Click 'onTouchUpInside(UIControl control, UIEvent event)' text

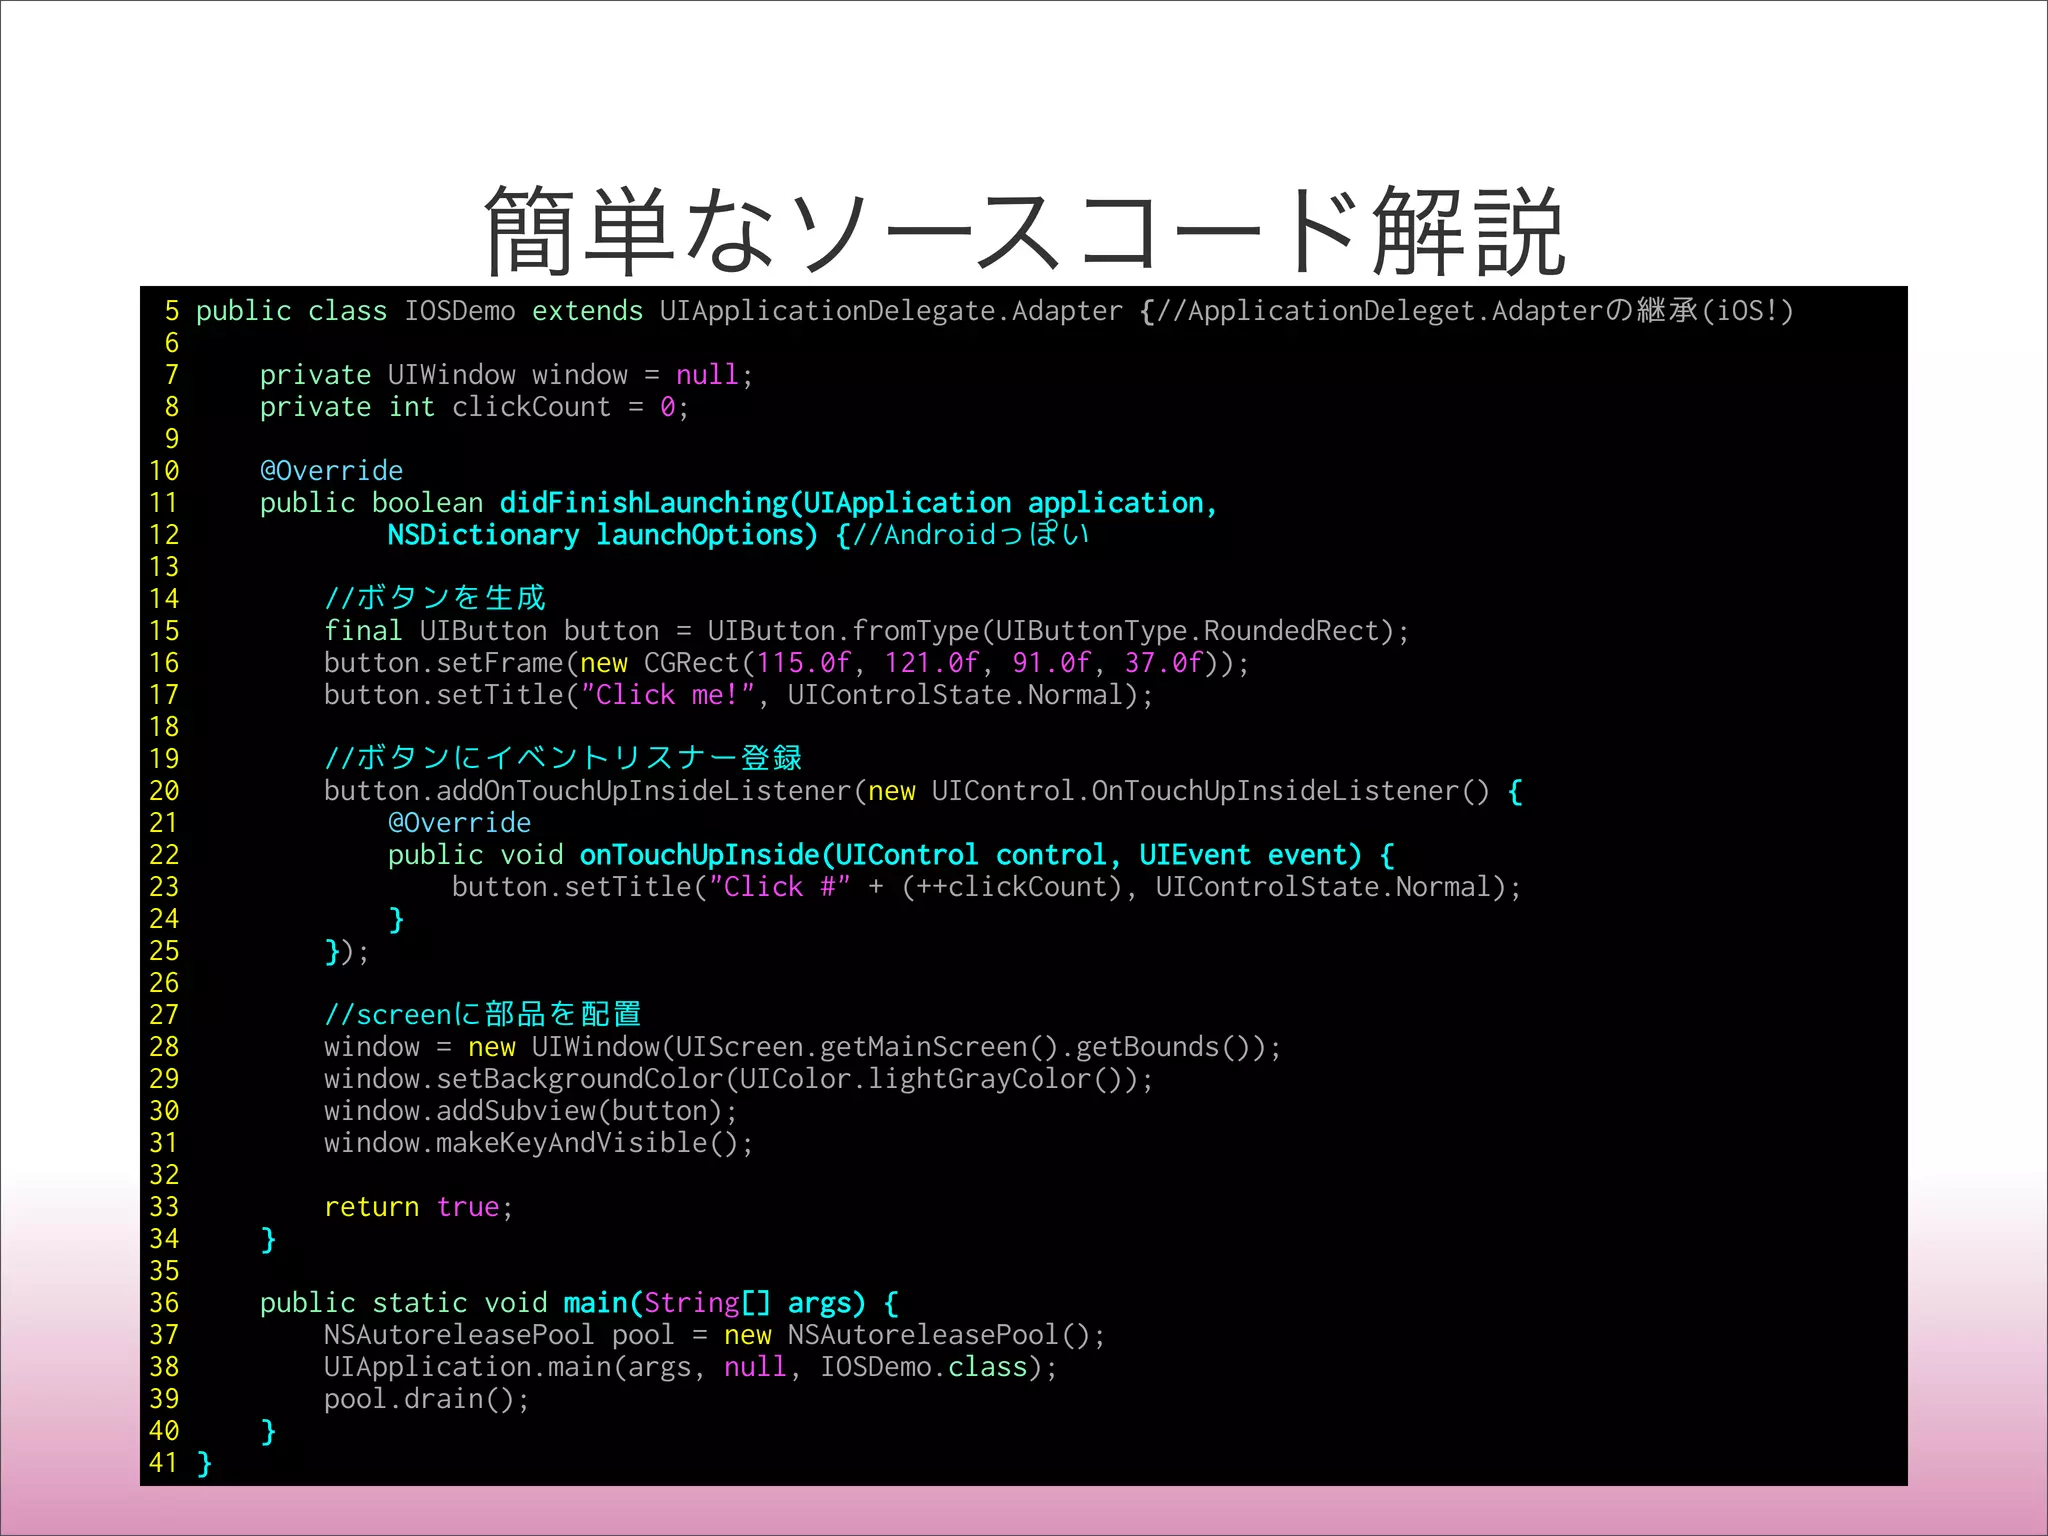click(x=970, y=855)
